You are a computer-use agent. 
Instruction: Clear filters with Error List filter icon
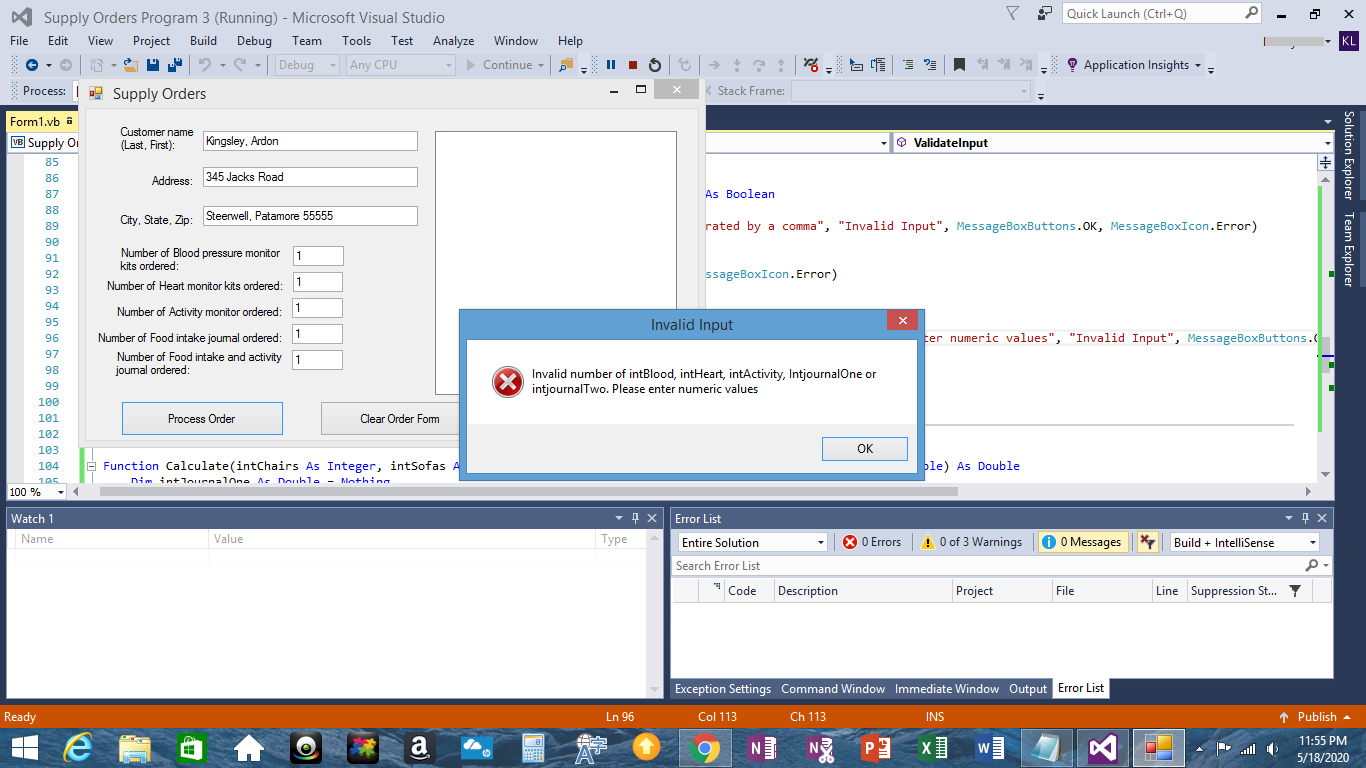[1148, 542]
